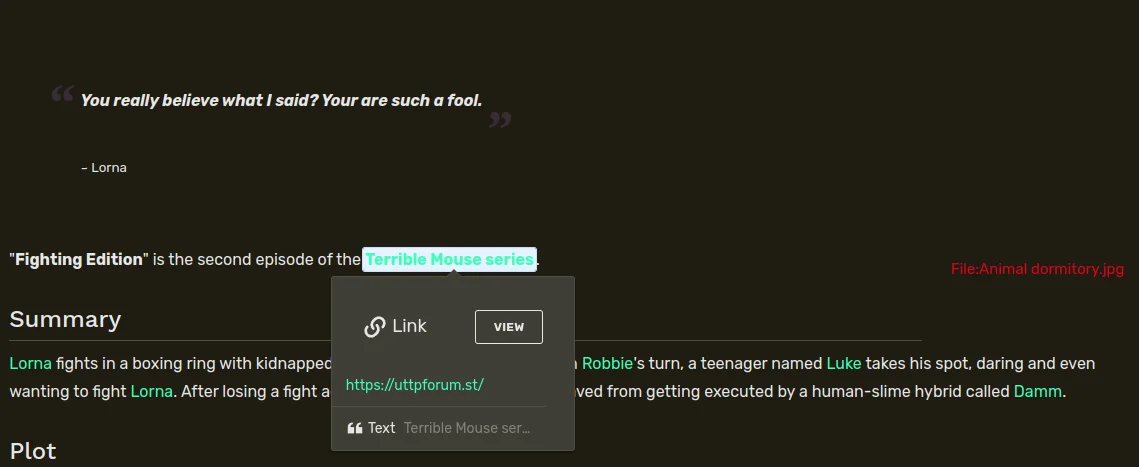Open the https://uttpforum.st/ URL in the popup
The image size is (1139, 467).
coord(414,384)
